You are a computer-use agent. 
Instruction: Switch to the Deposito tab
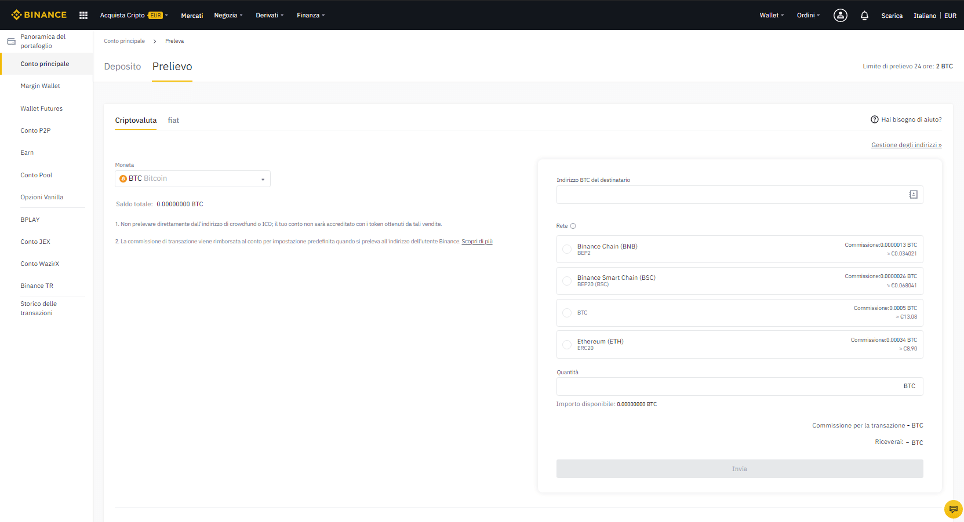point(122,66)
